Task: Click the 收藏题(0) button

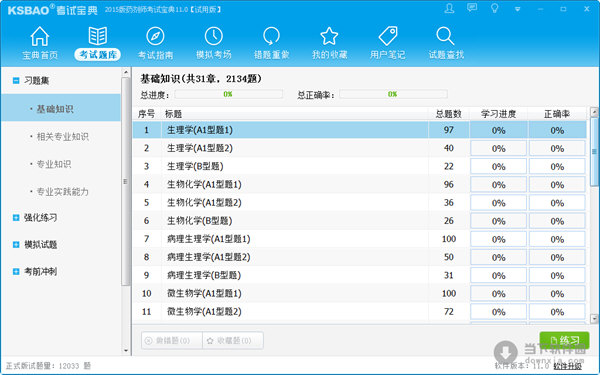Action: pyautogui.click(x=233, y=340)
